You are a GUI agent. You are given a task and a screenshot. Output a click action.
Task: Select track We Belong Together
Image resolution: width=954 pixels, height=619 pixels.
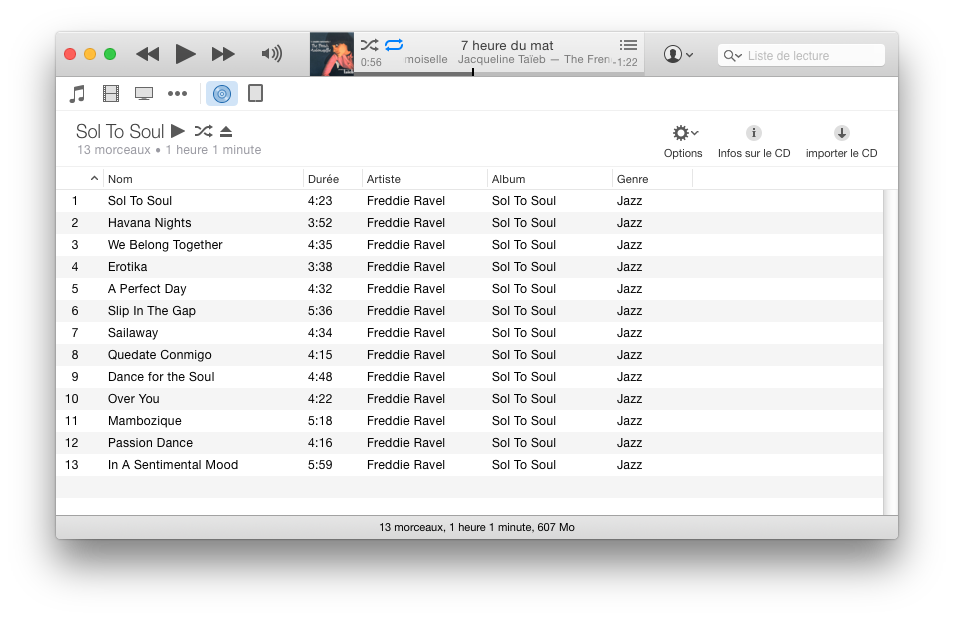tap(469, 245)
